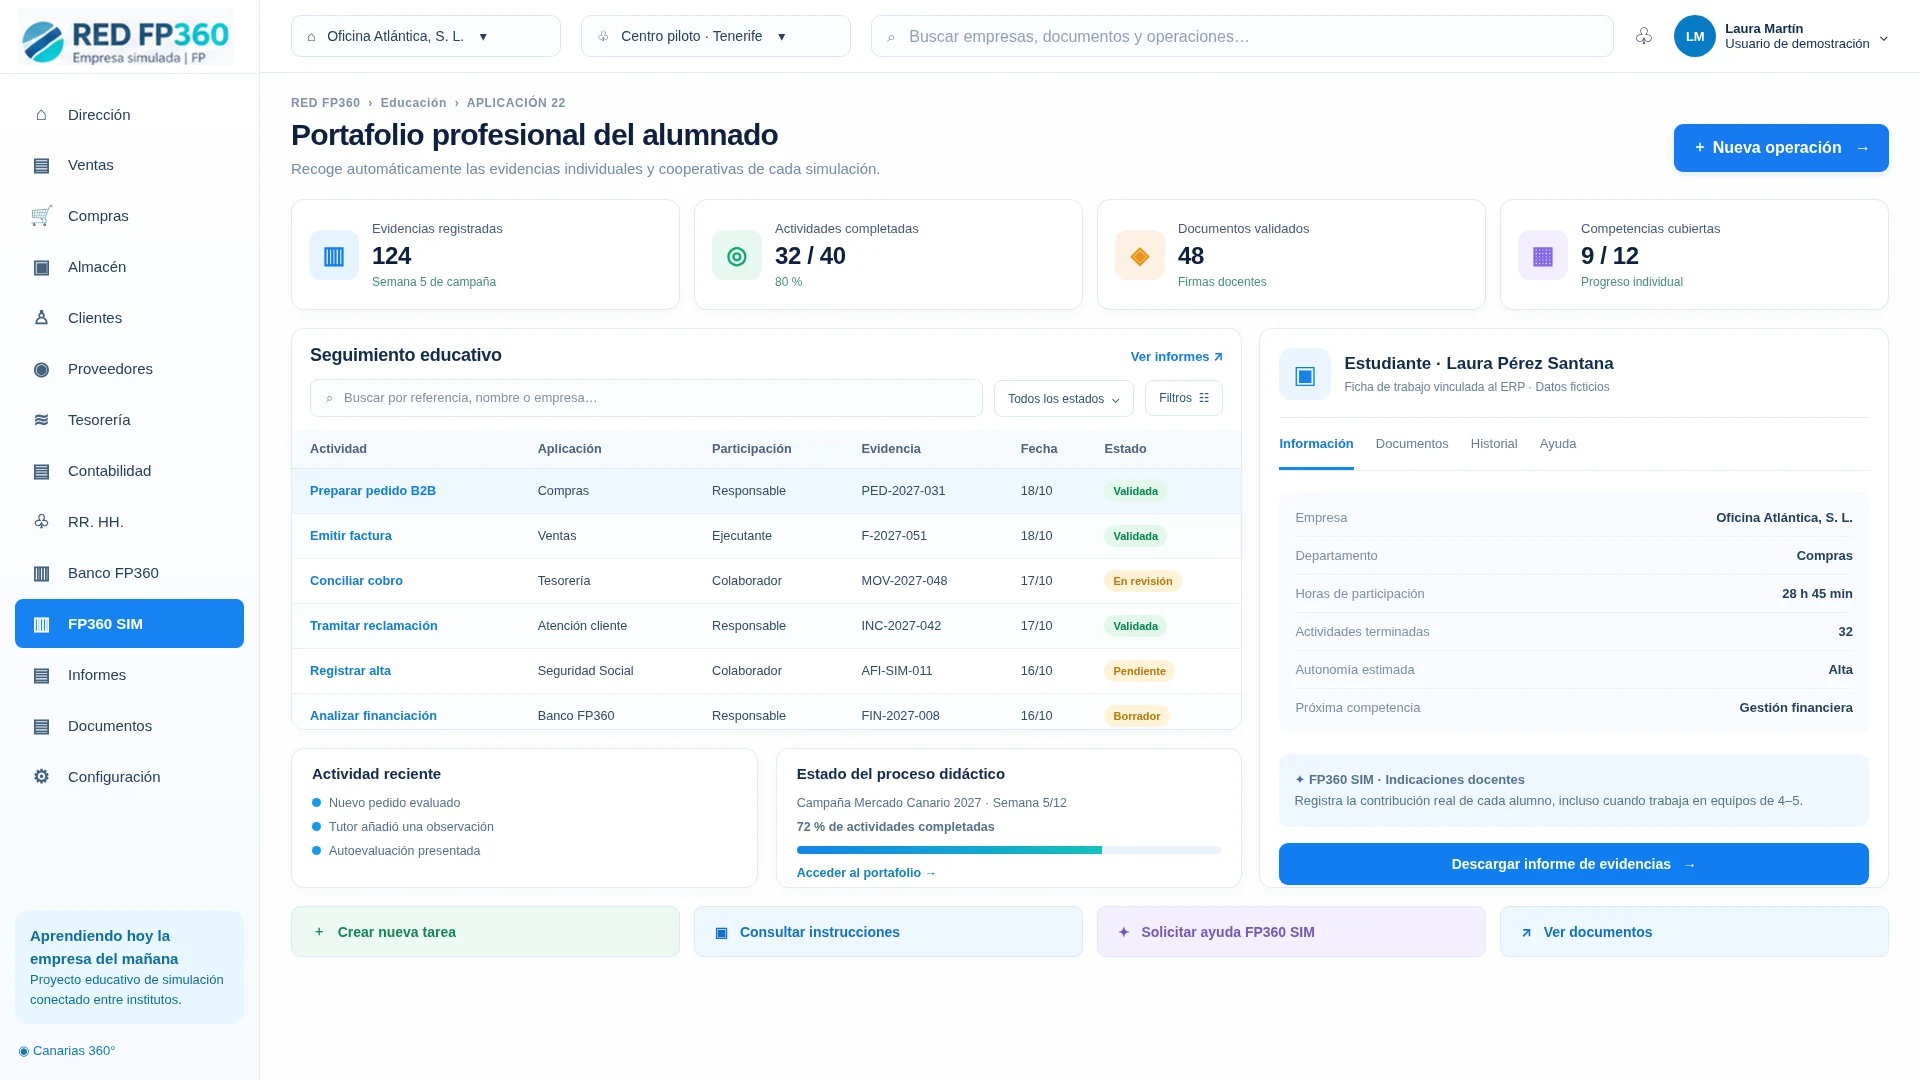
Task: Open the Centro piloto · Tenerife dropdown
Action: 716,36
